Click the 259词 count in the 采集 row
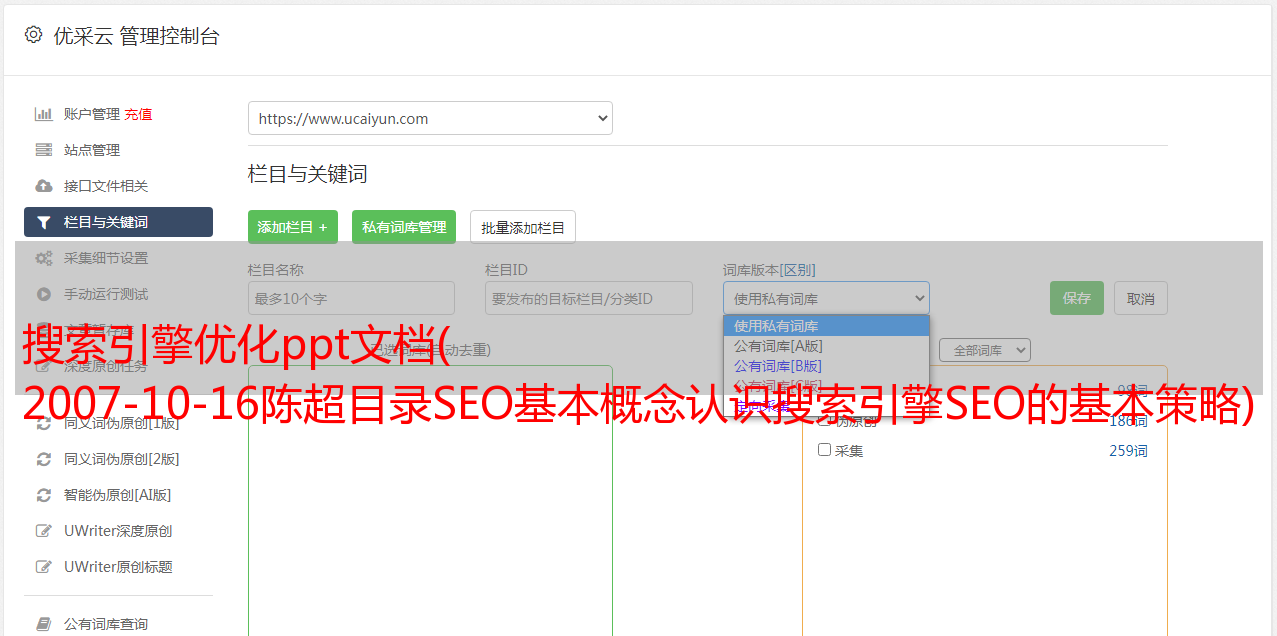The image size is (1277, 636). click(1128, 451)
